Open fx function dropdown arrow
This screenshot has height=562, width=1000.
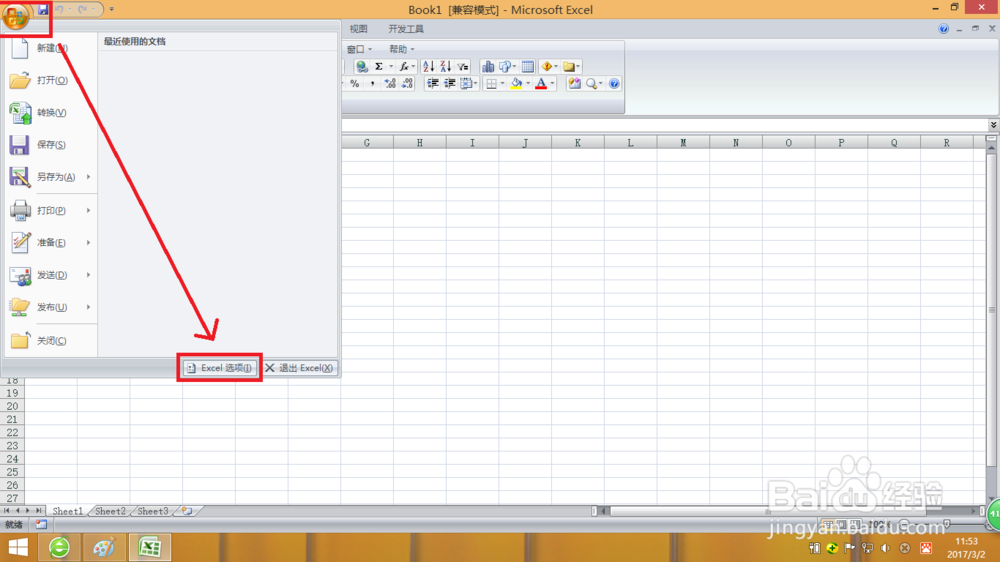point(413,66)
